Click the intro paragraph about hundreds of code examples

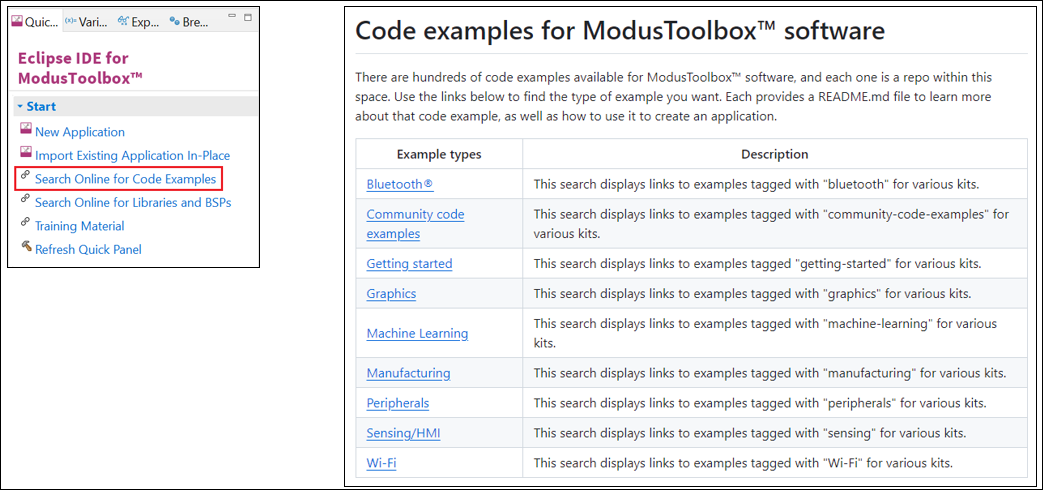tap(674, 96)
